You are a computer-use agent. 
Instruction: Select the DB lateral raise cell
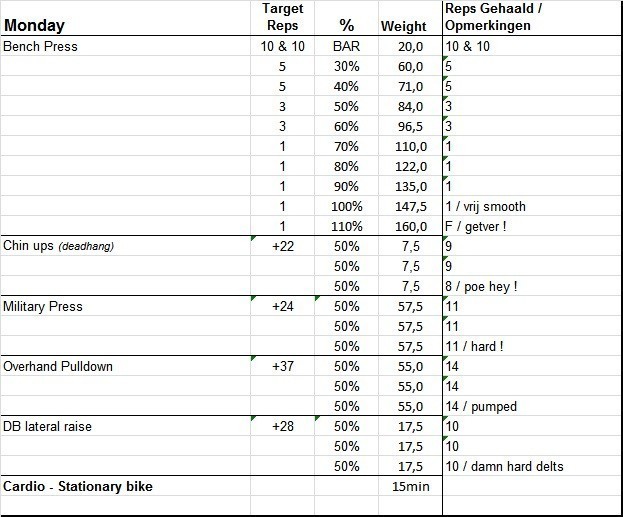pyautogui.click(x=50, y=426)
